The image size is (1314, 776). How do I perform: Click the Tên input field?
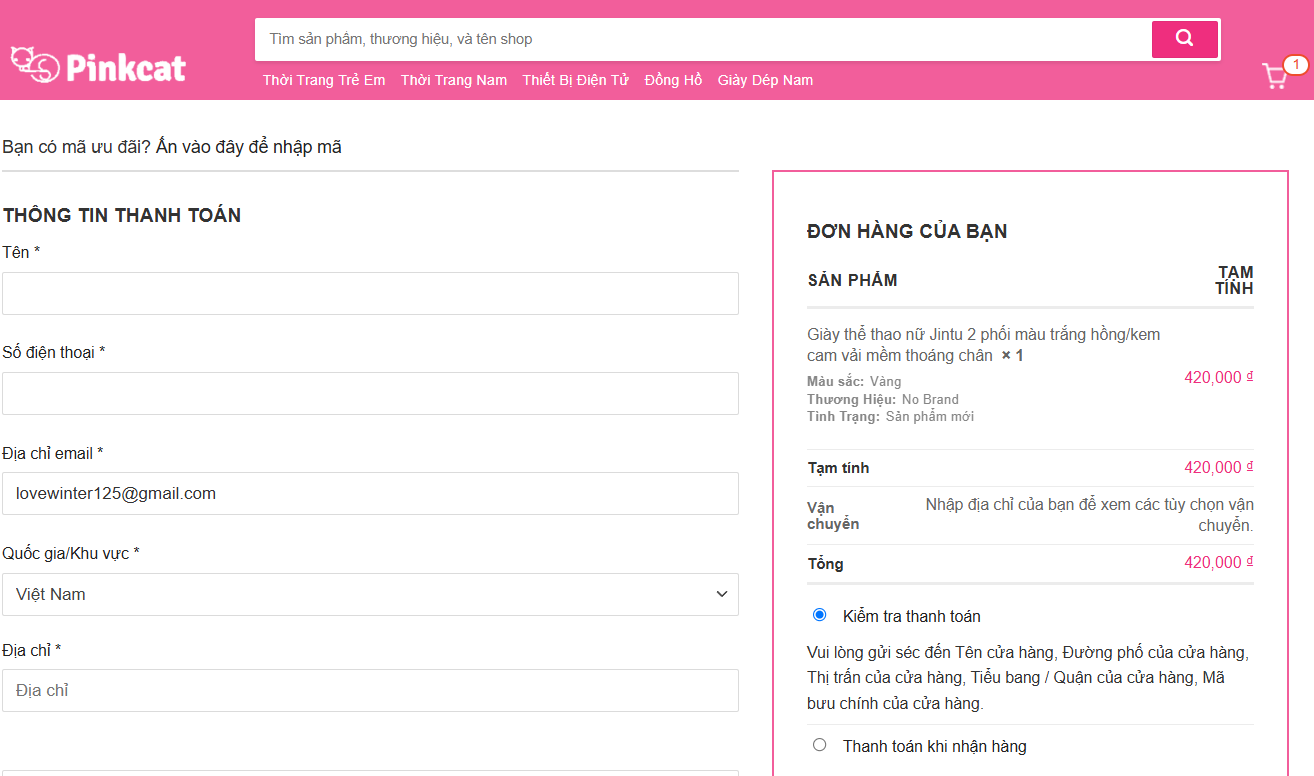(x=370, y=293)
